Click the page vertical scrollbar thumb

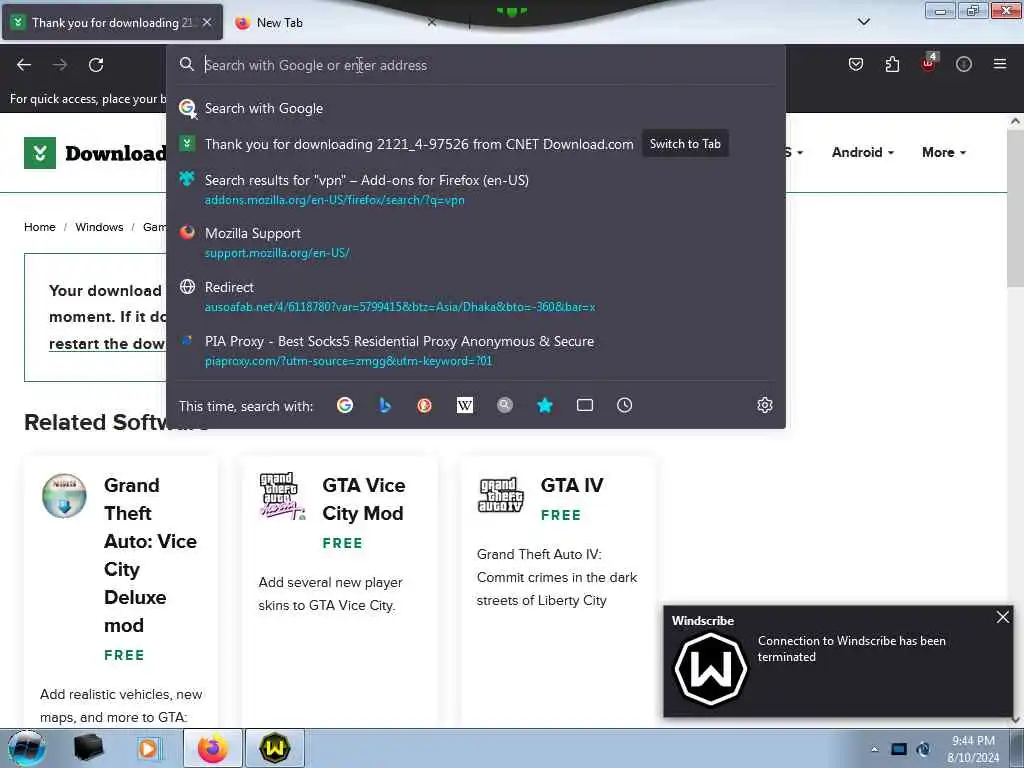tap(1015, 209)
